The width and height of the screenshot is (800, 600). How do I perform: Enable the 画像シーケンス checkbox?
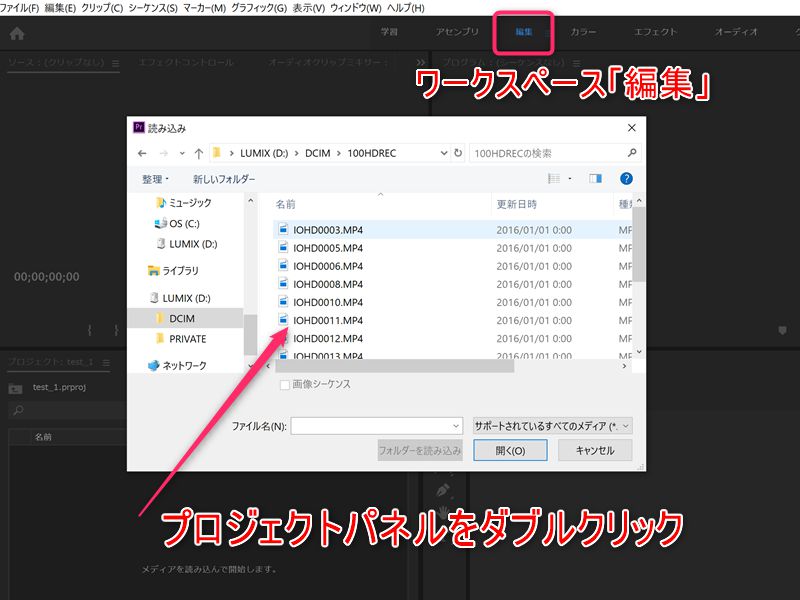pos(285,384)
